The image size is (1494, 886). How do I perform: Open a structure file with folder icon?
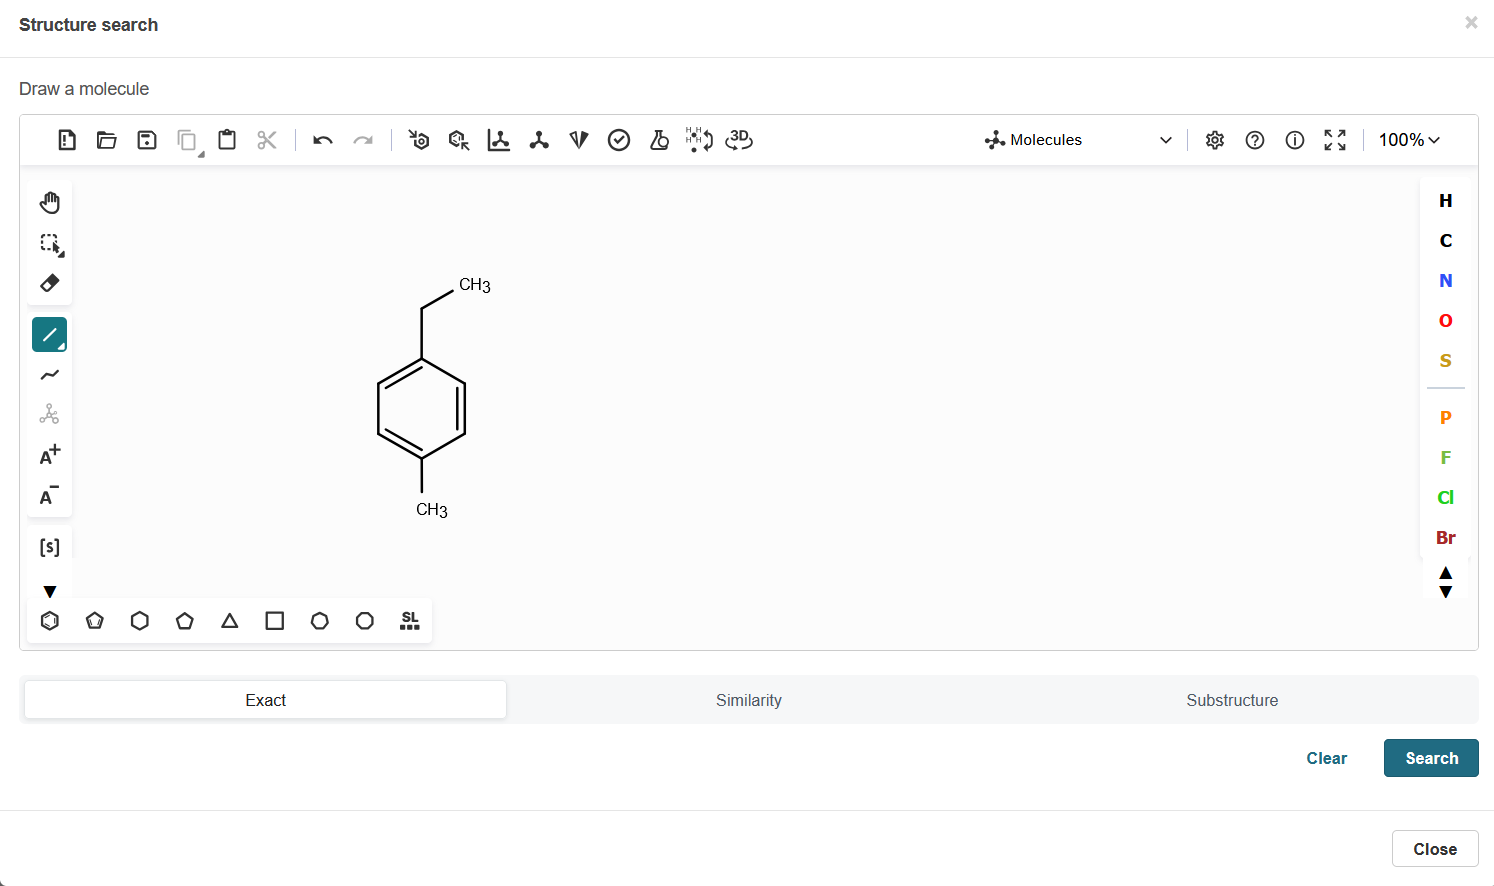coord(107,140)
